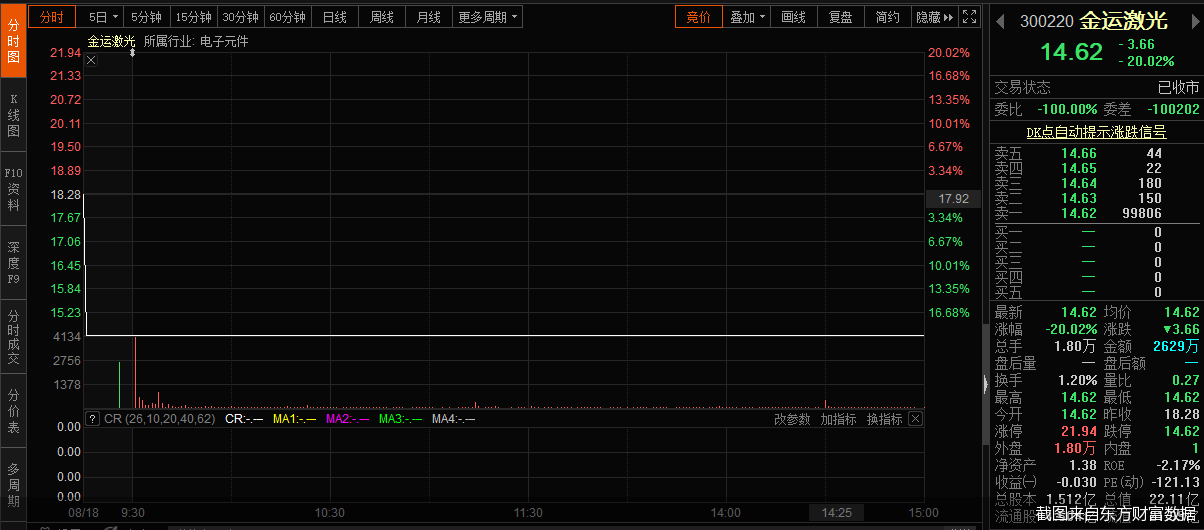Open 深度F9 sidebar page
This screenshot has width=1204, height=530.
coord(13,264)
